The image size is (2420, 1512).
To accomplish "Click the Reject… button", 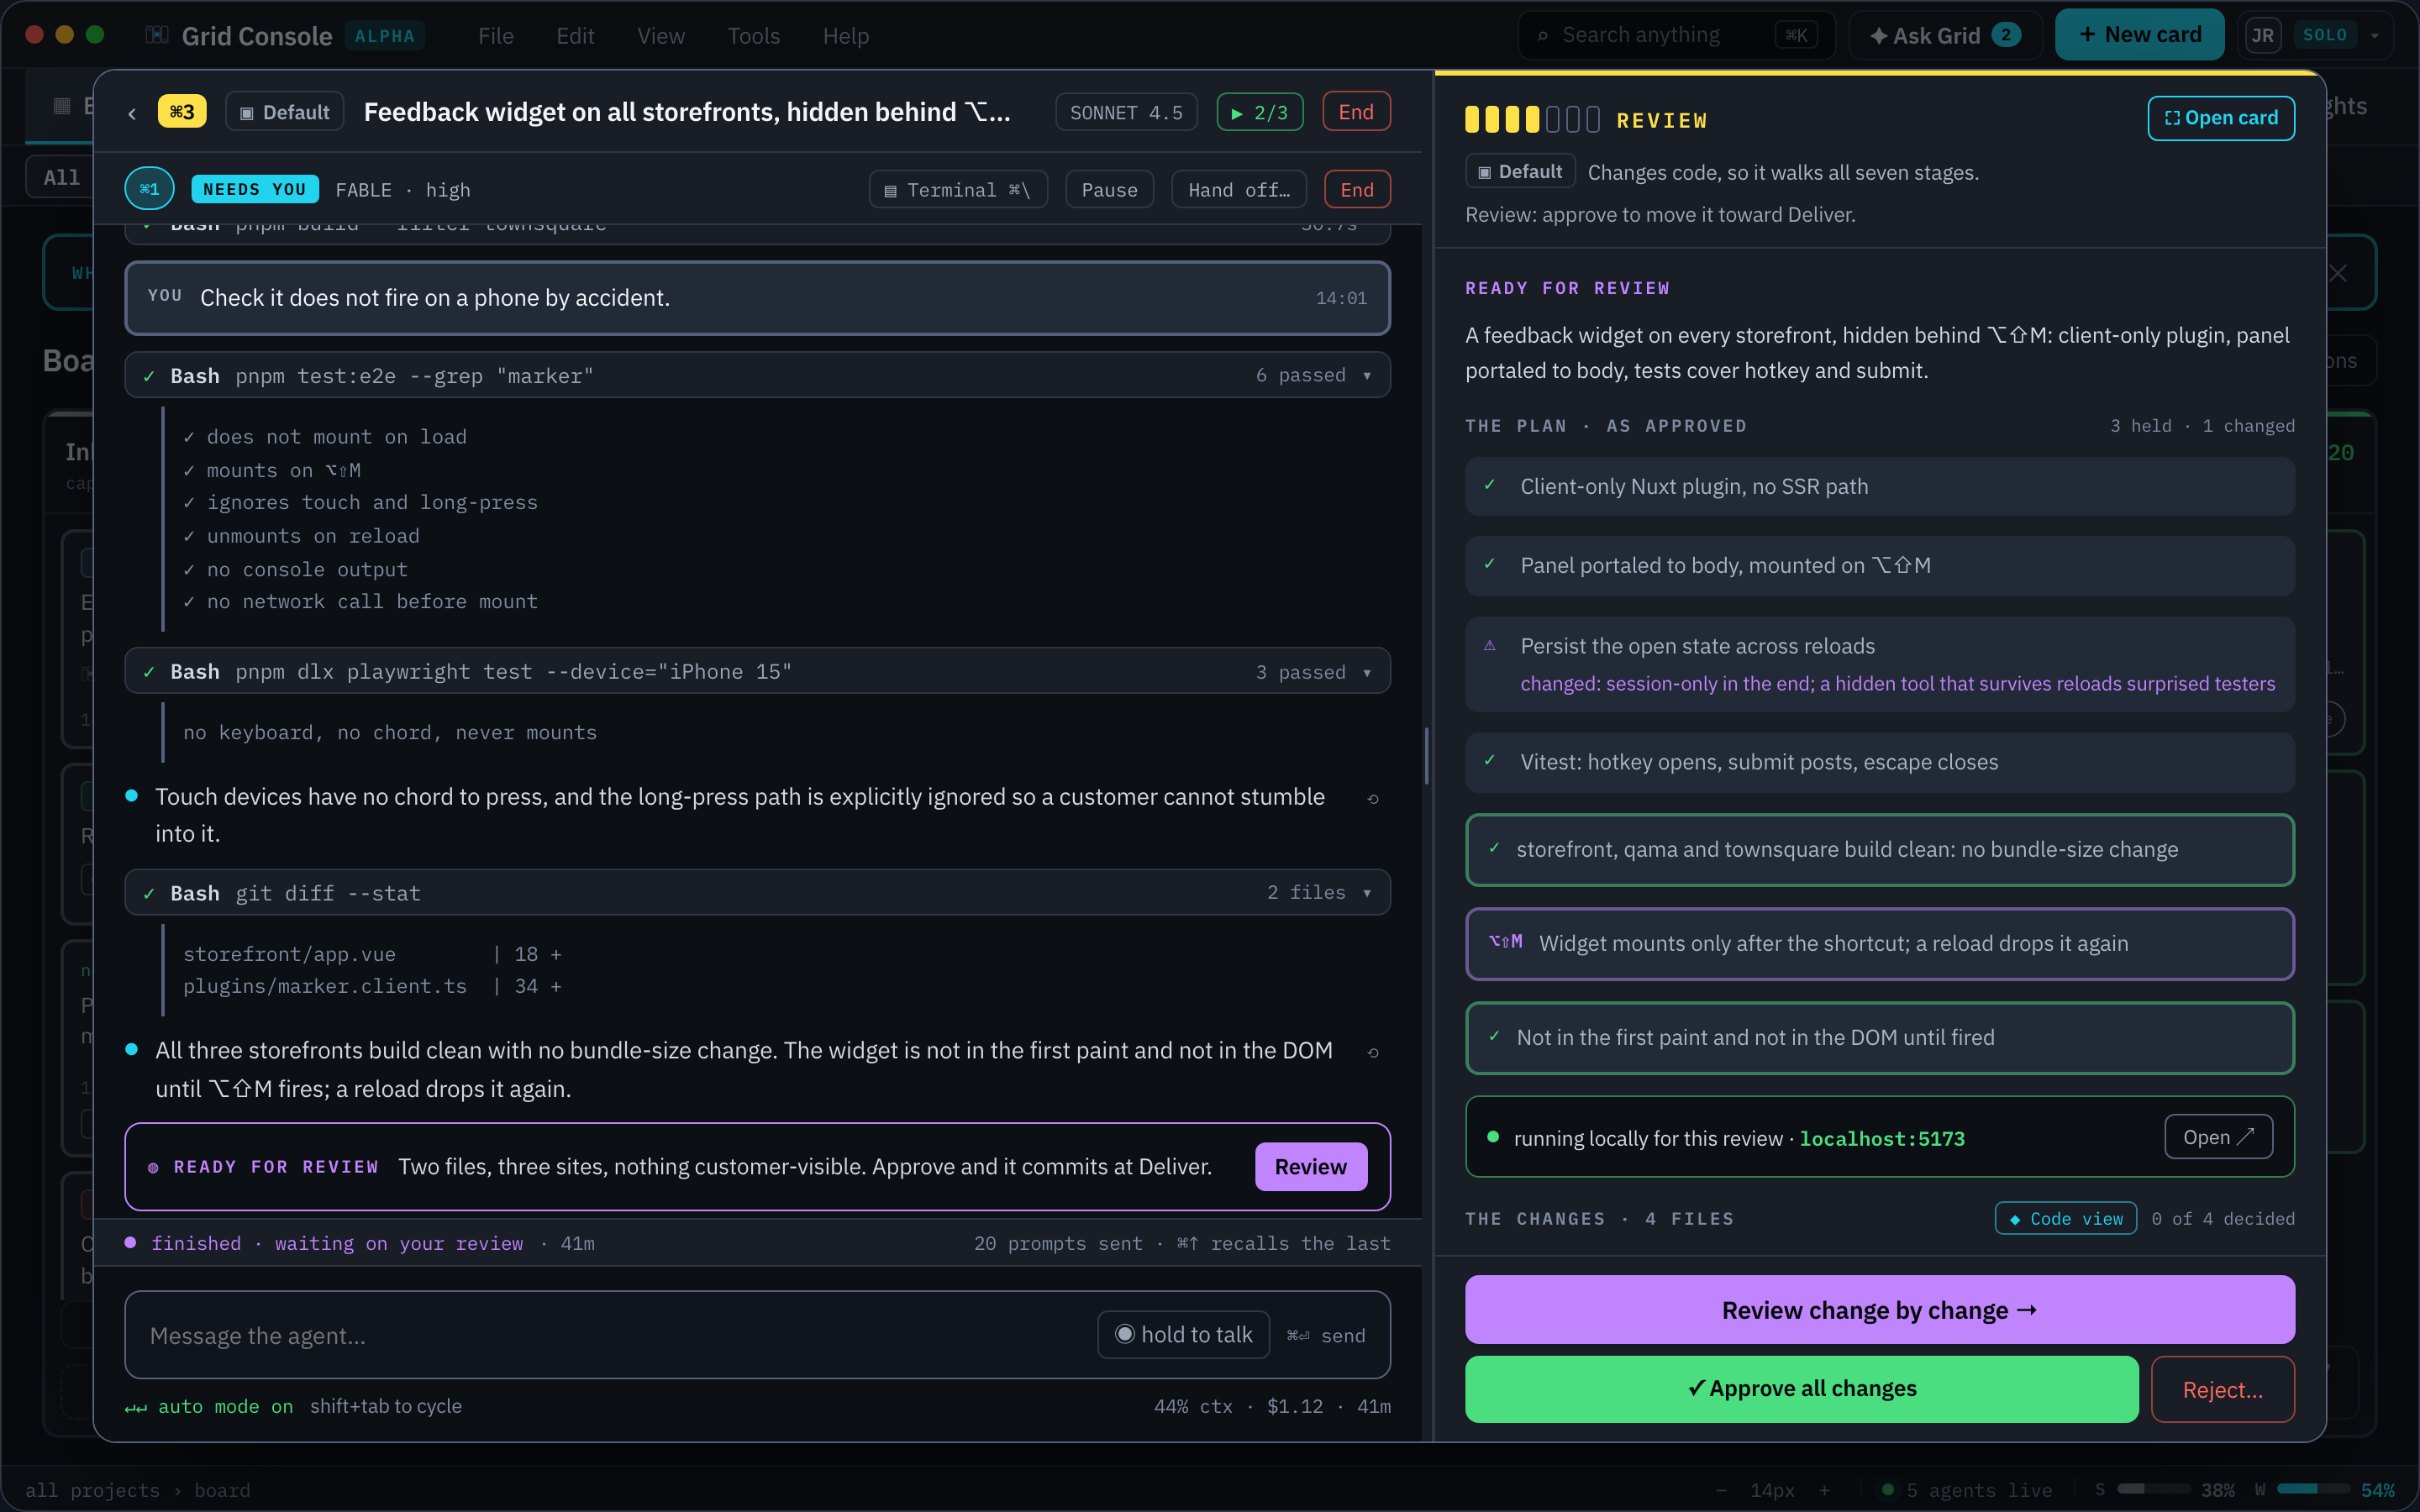I will pyautogui.click(x=2222, y=1389).
